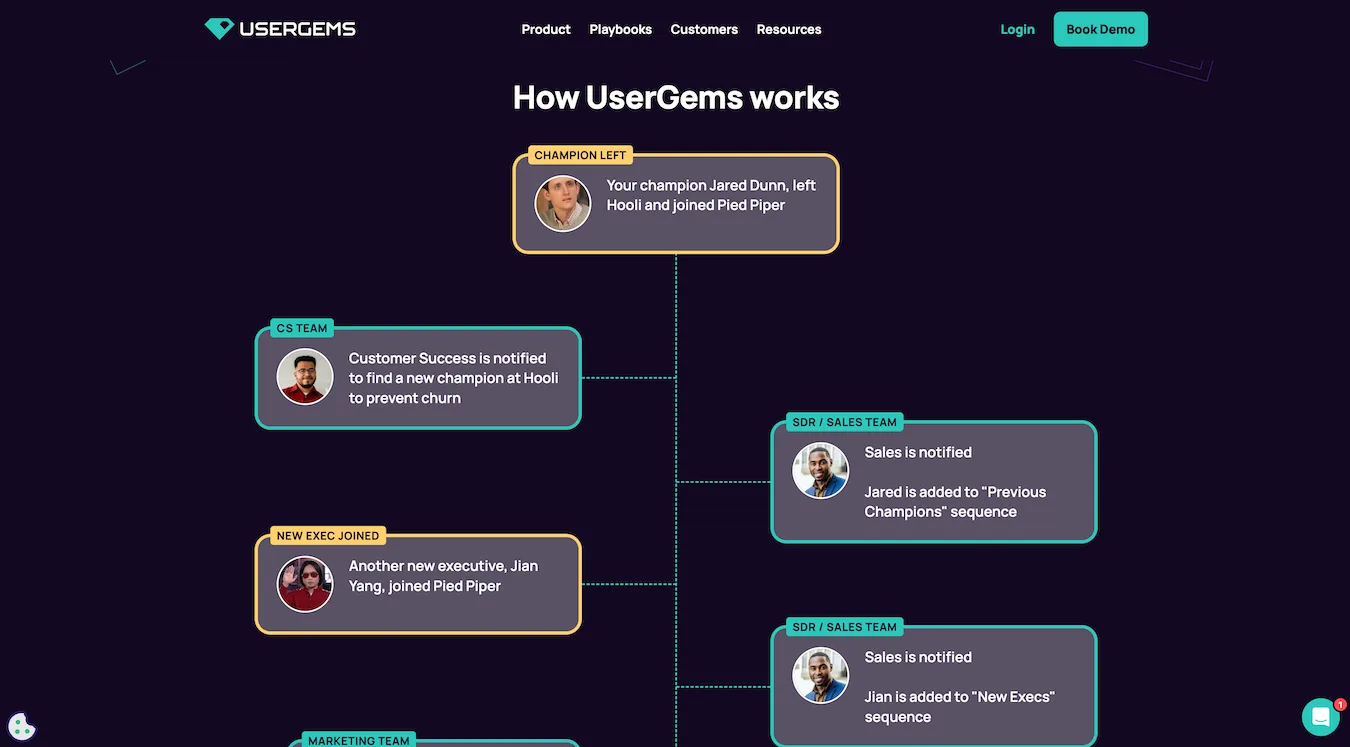Open the Product menu

click(x=546, y=29)
